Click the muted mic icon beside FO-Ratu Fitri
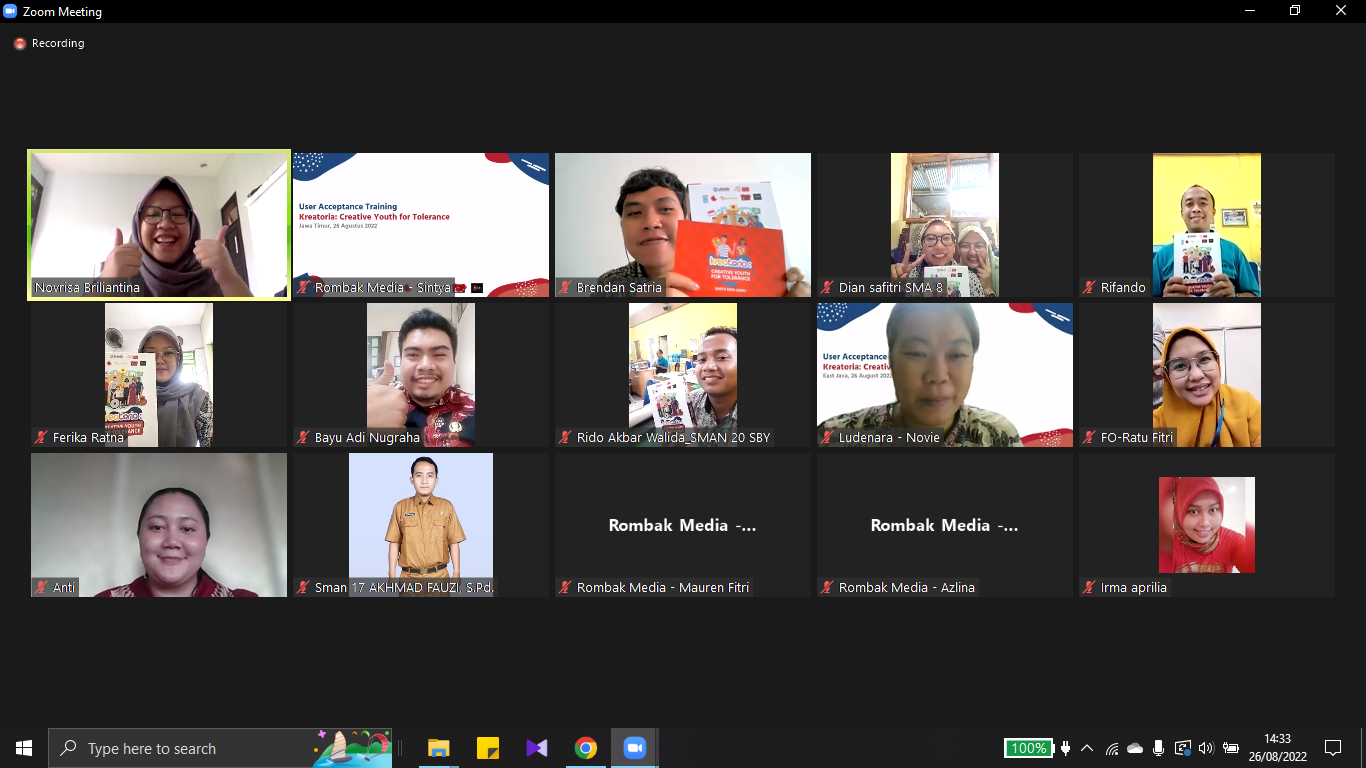1366x768 pixels. 1090,438
